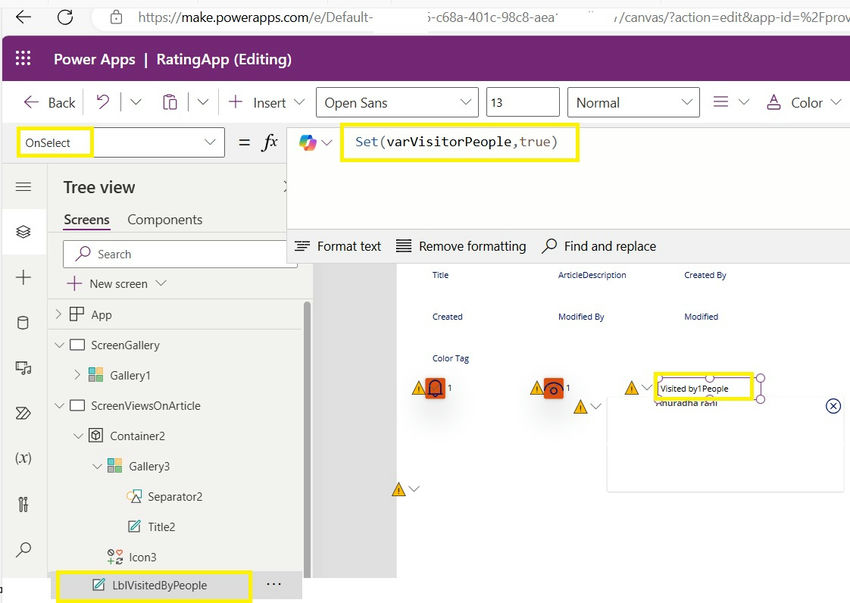Collapse the ScreenGallery node

coord(59,345)
